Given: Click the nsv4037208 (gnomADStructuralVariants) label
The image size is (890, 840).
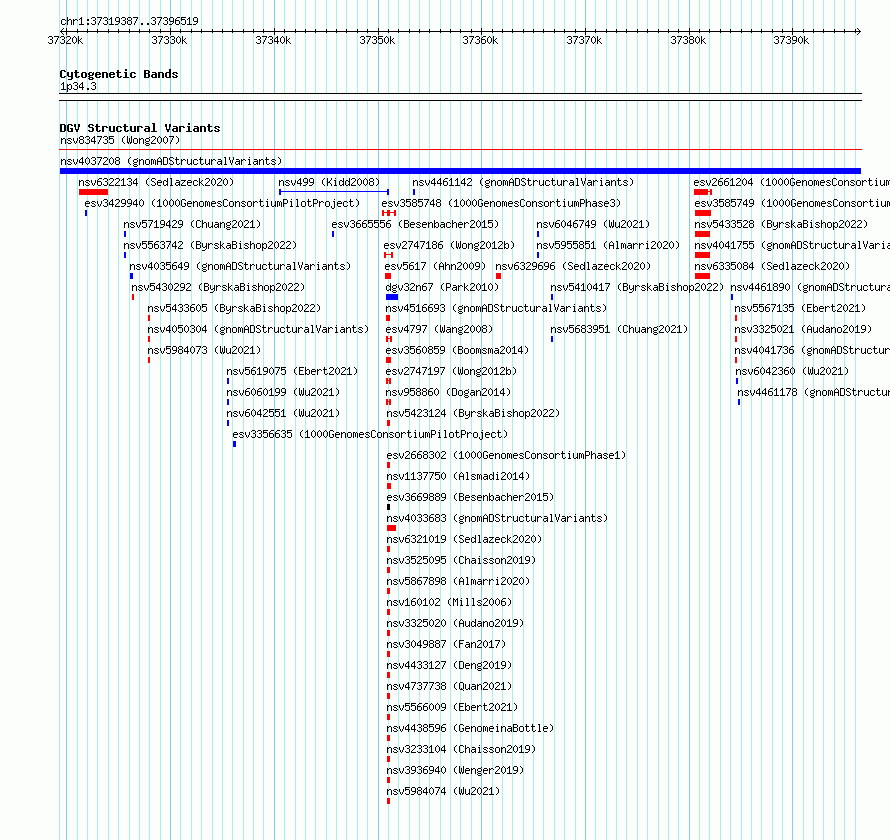Looking at the screenshot, I should tap(171, 161).
